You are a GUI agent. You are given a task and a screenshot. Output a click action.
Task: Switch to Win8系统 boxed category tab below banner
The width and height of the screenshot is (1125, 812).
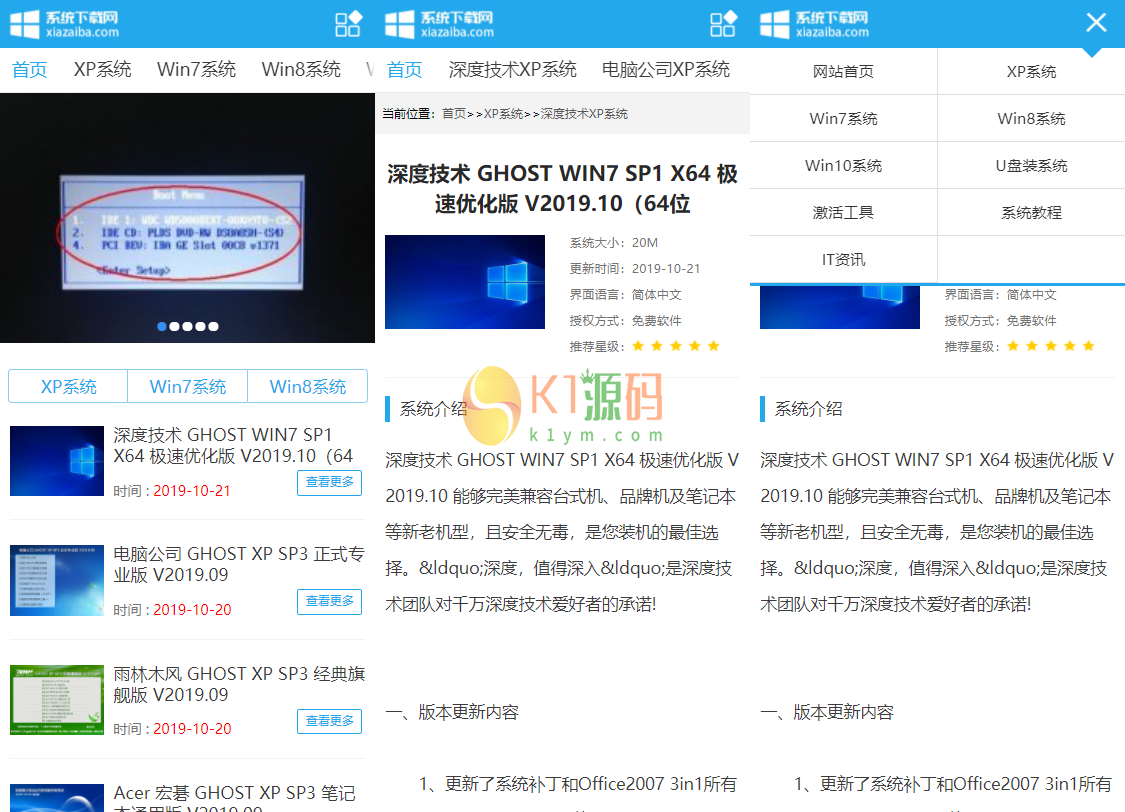pyautogui.click(x=308, y=387)
